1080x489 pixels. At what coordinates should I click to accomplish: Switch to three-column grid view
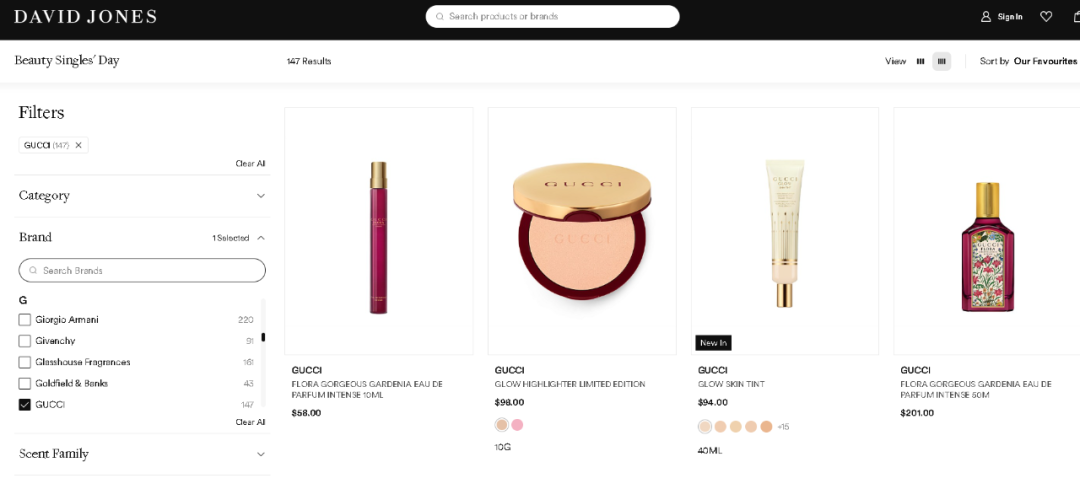921,62
